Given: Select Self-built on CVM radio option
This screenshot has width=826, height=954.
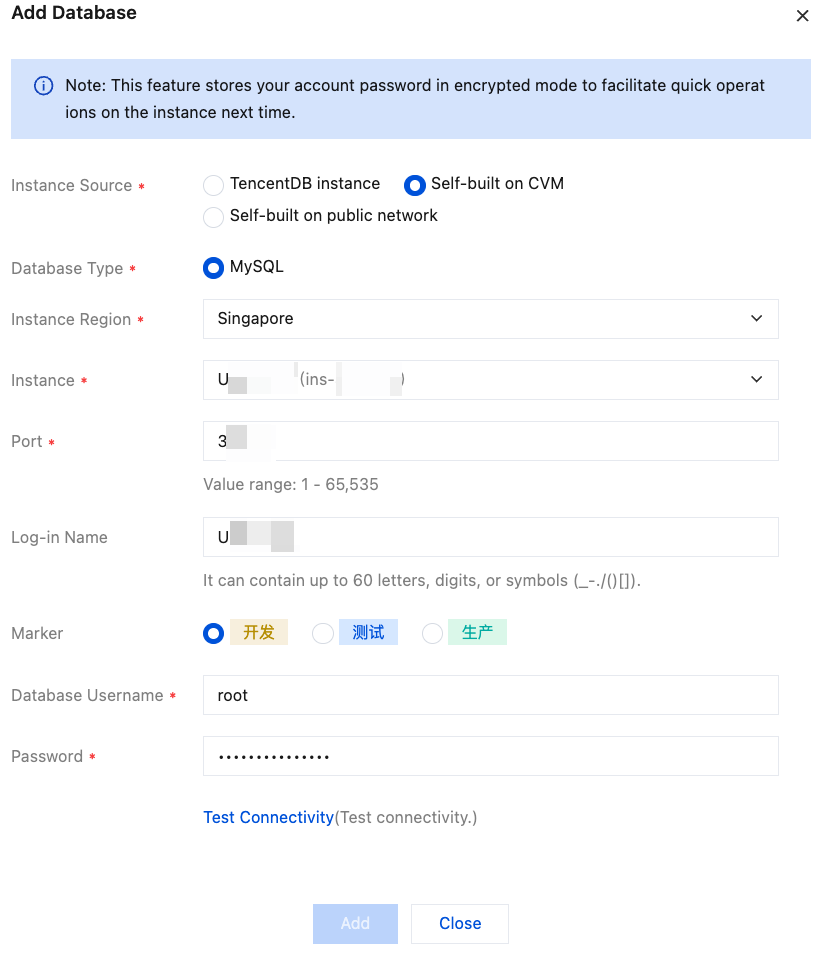Looking at the screenshot, I should 414,185.
